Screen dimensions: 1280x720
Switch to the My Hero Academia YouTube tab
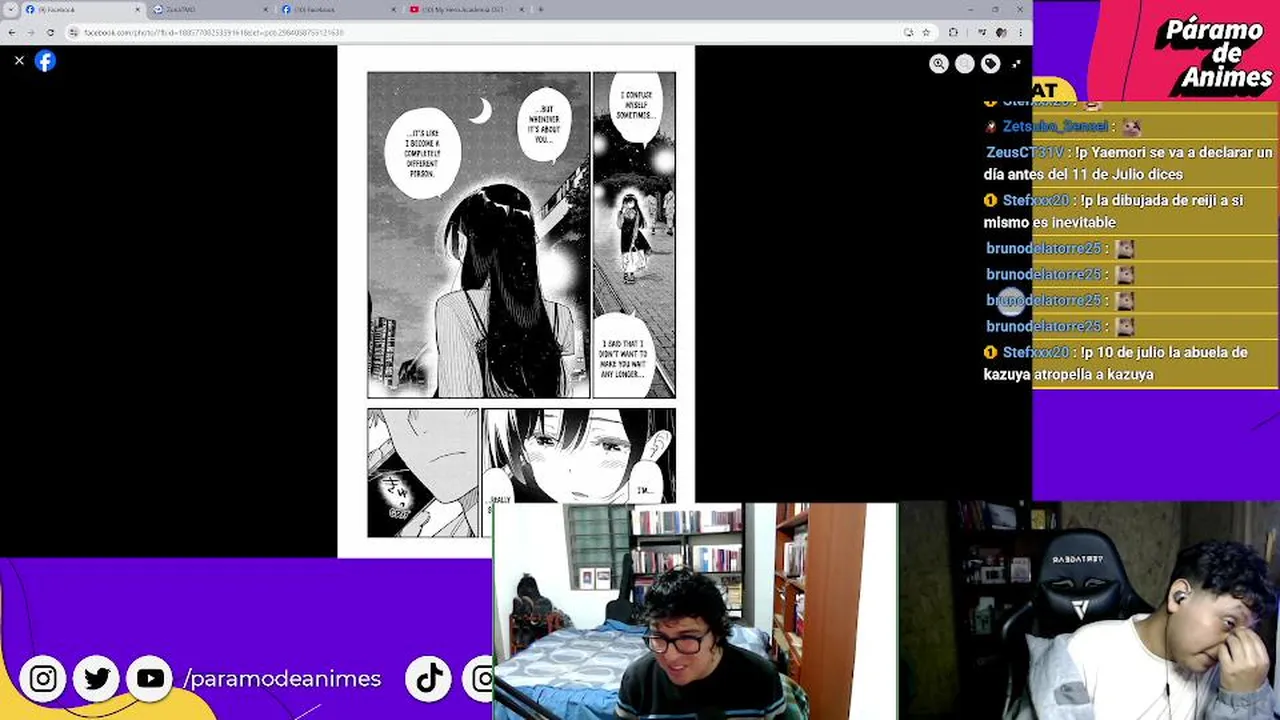click(466, 9)
